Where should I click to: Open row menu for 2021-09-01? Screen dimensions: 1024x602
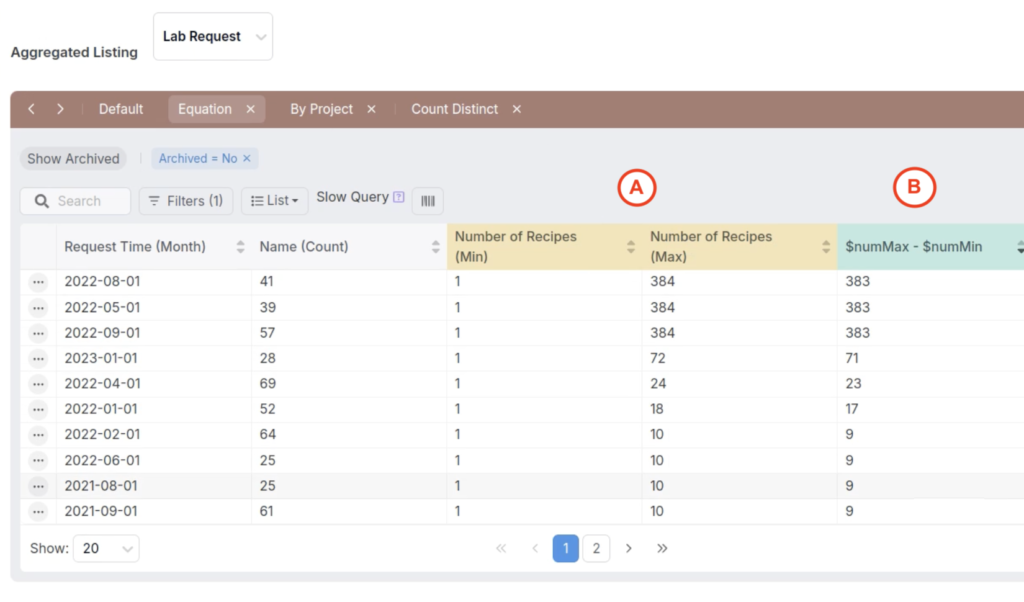39,512
